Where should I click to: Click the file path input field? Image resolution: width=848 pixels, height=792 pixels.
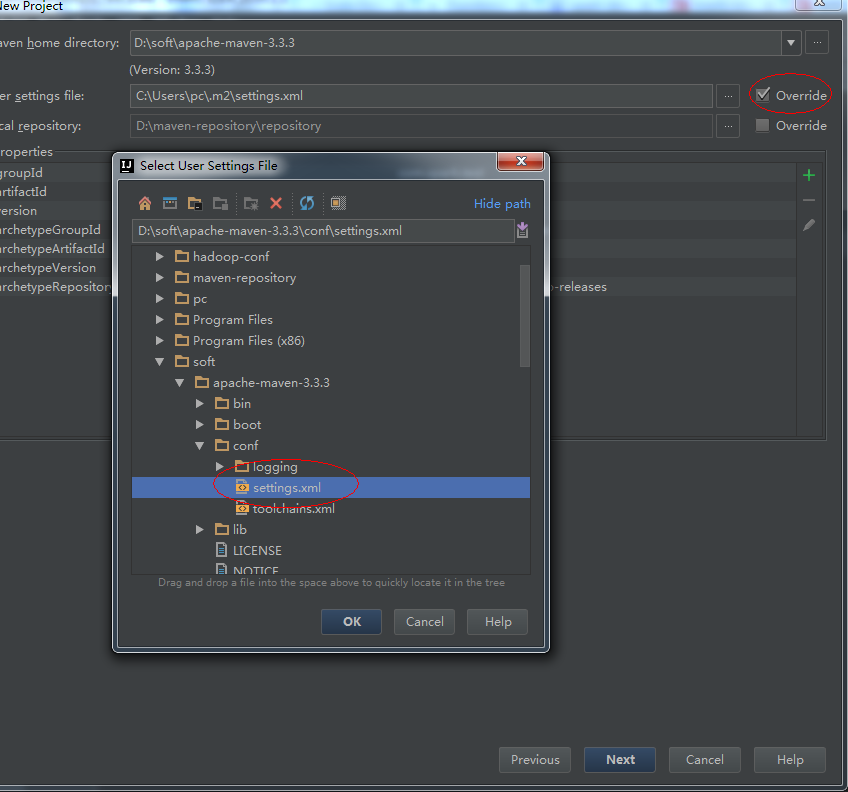(x=323, y=231)
